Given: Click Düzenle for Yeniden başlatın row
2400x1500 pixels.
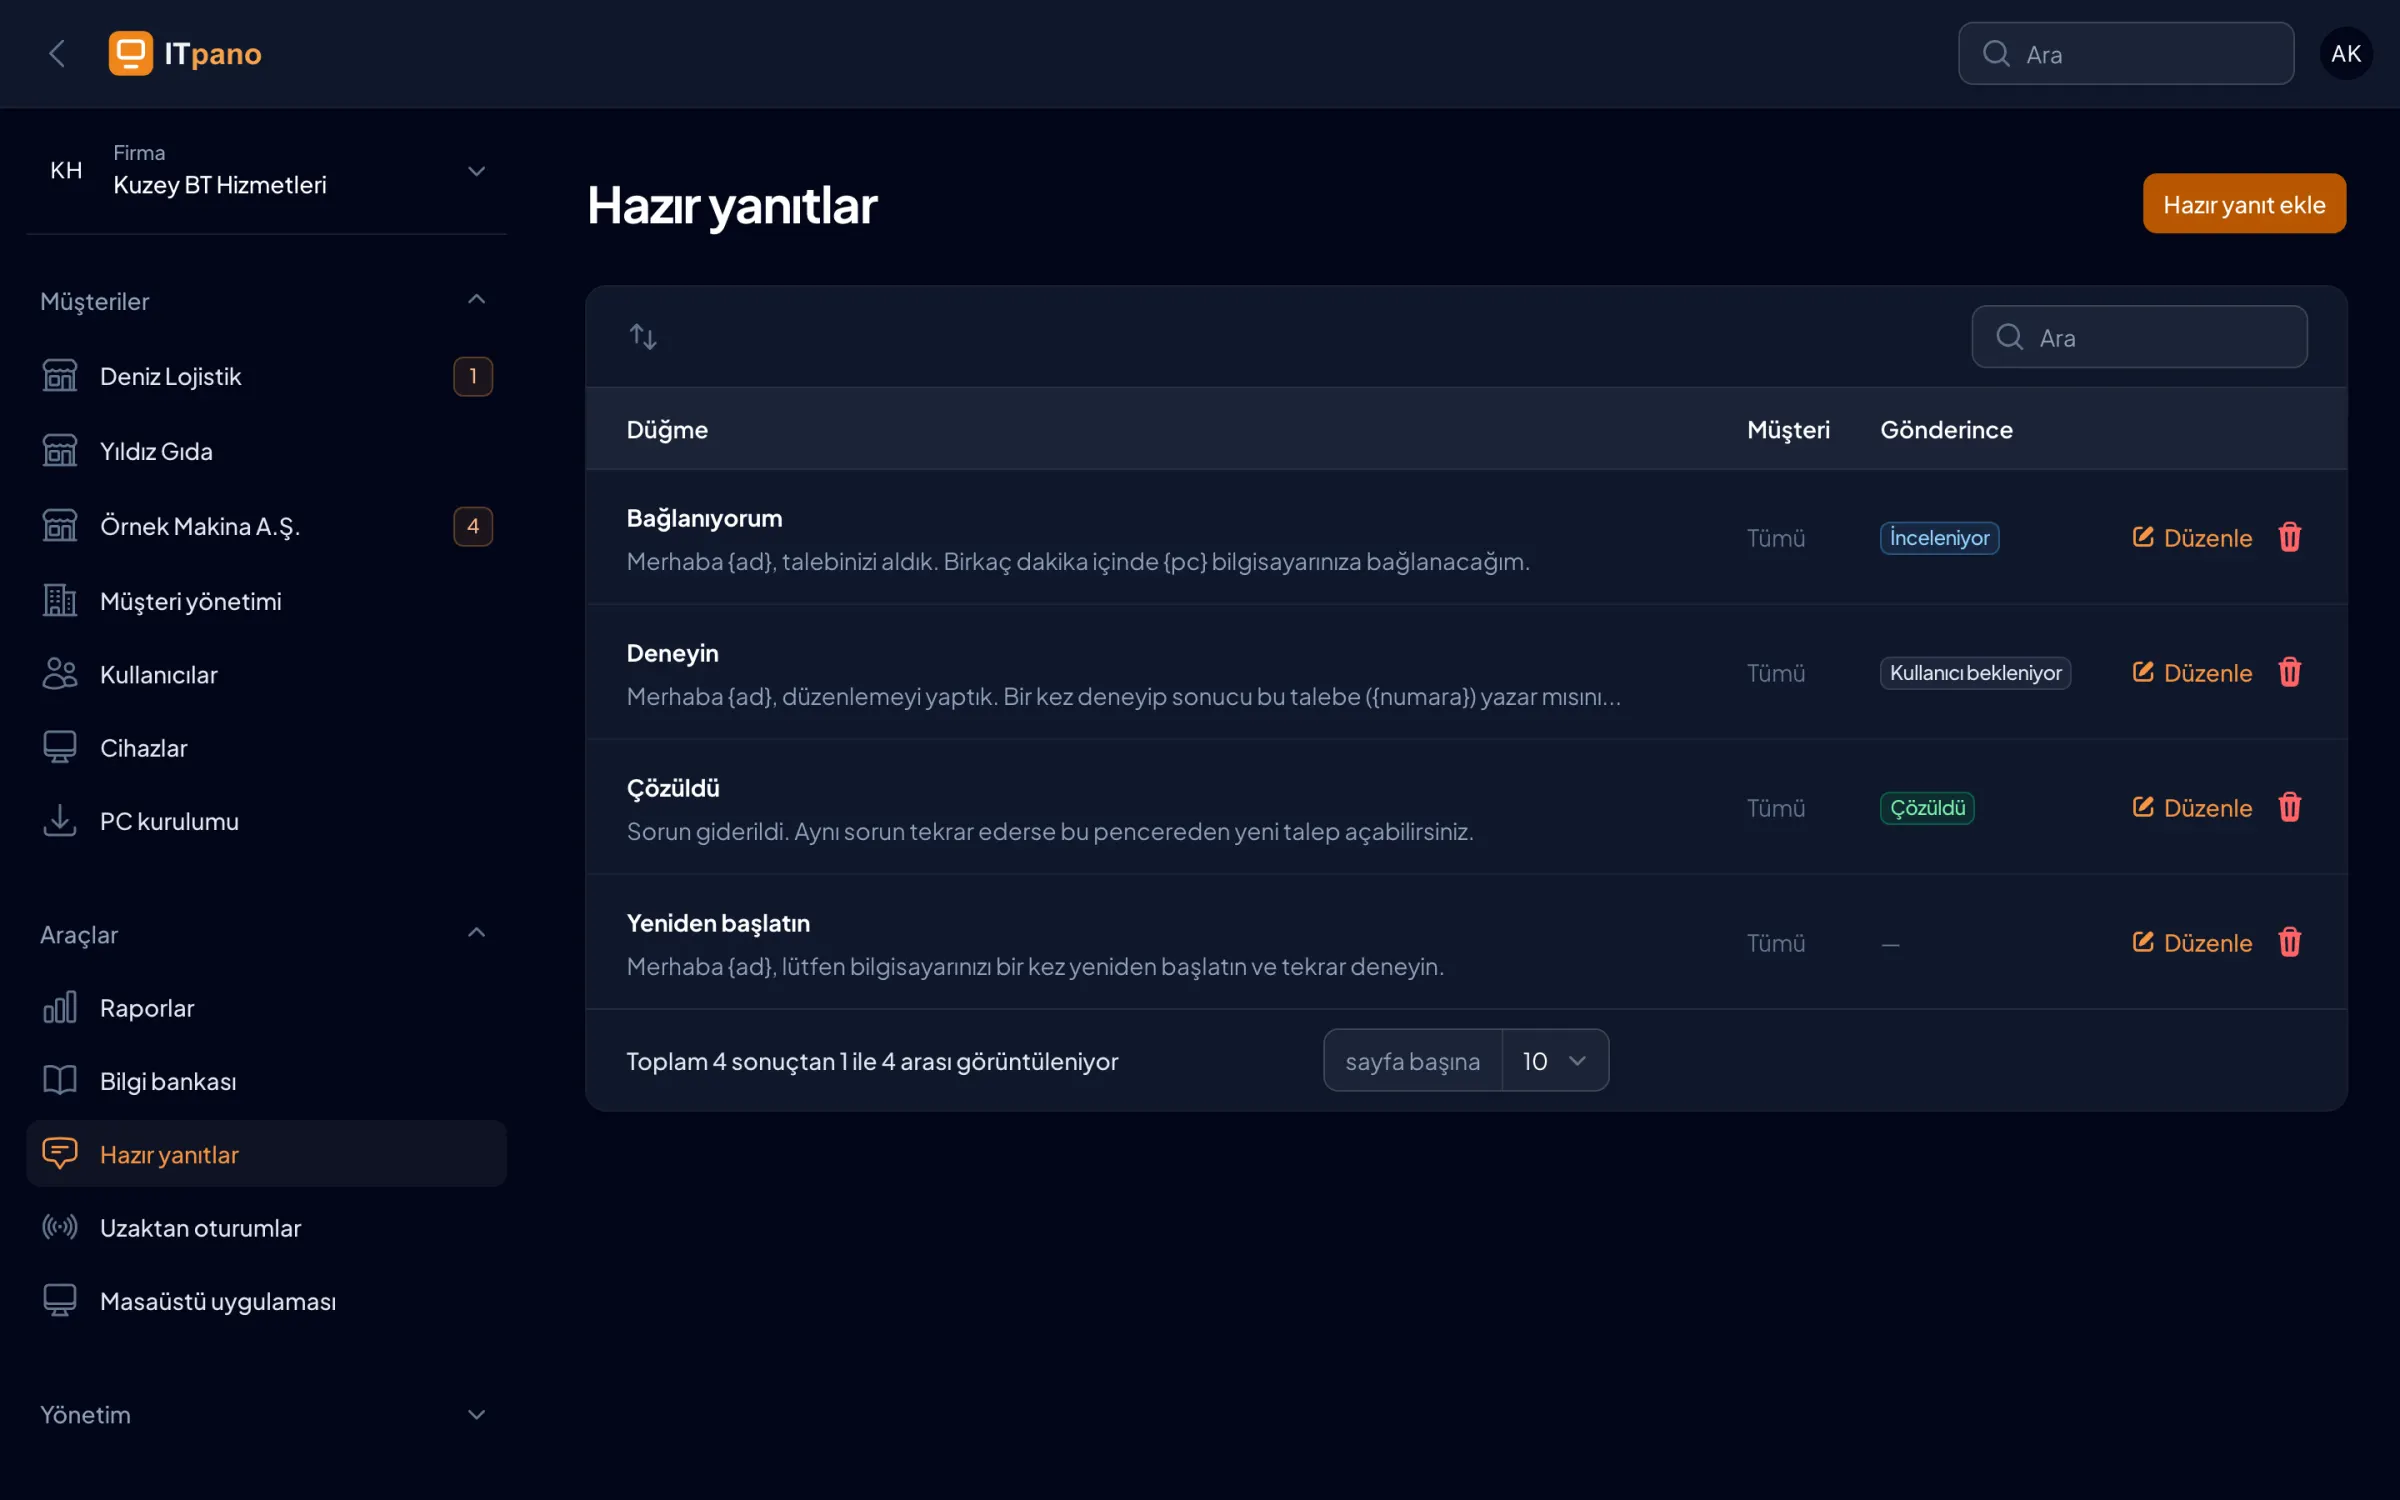Looking at the screenshot, I should point(2192,943).
